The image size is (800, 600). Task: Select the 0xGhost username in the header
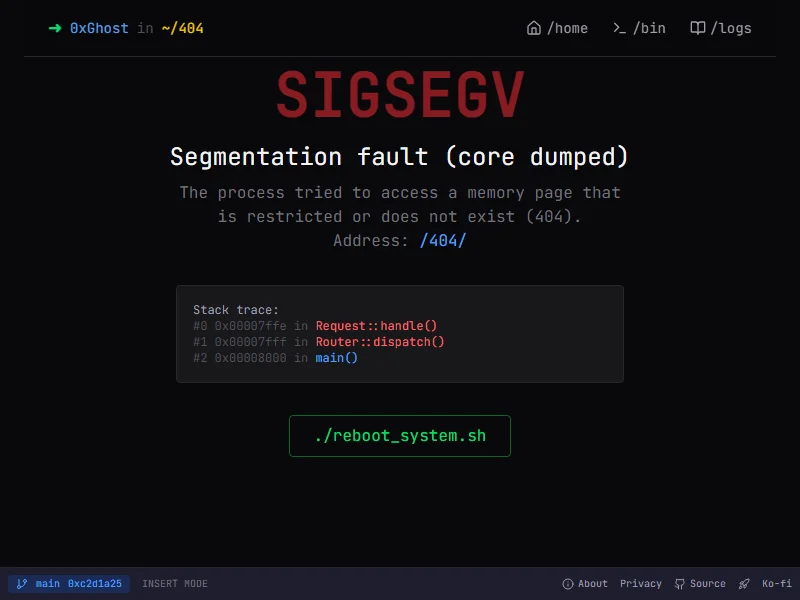99,28
